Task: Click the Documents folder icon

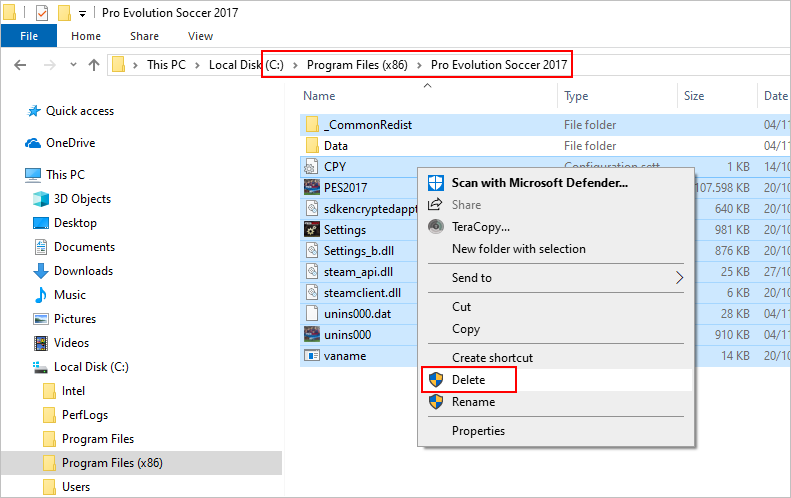Action: tap(41, 247)
